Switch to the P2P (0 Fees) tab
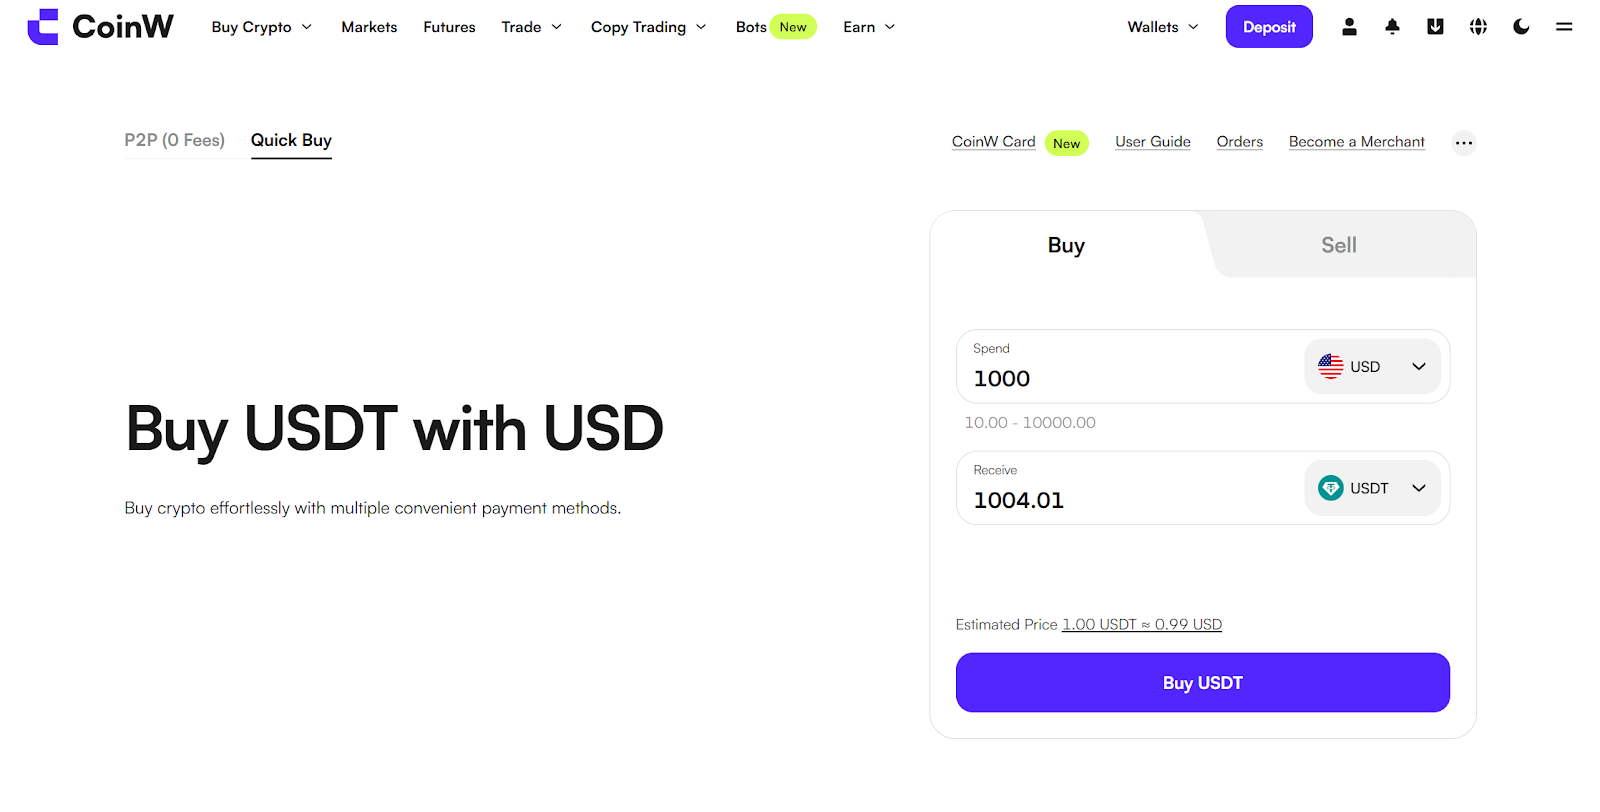 click(x=175, y=140)
